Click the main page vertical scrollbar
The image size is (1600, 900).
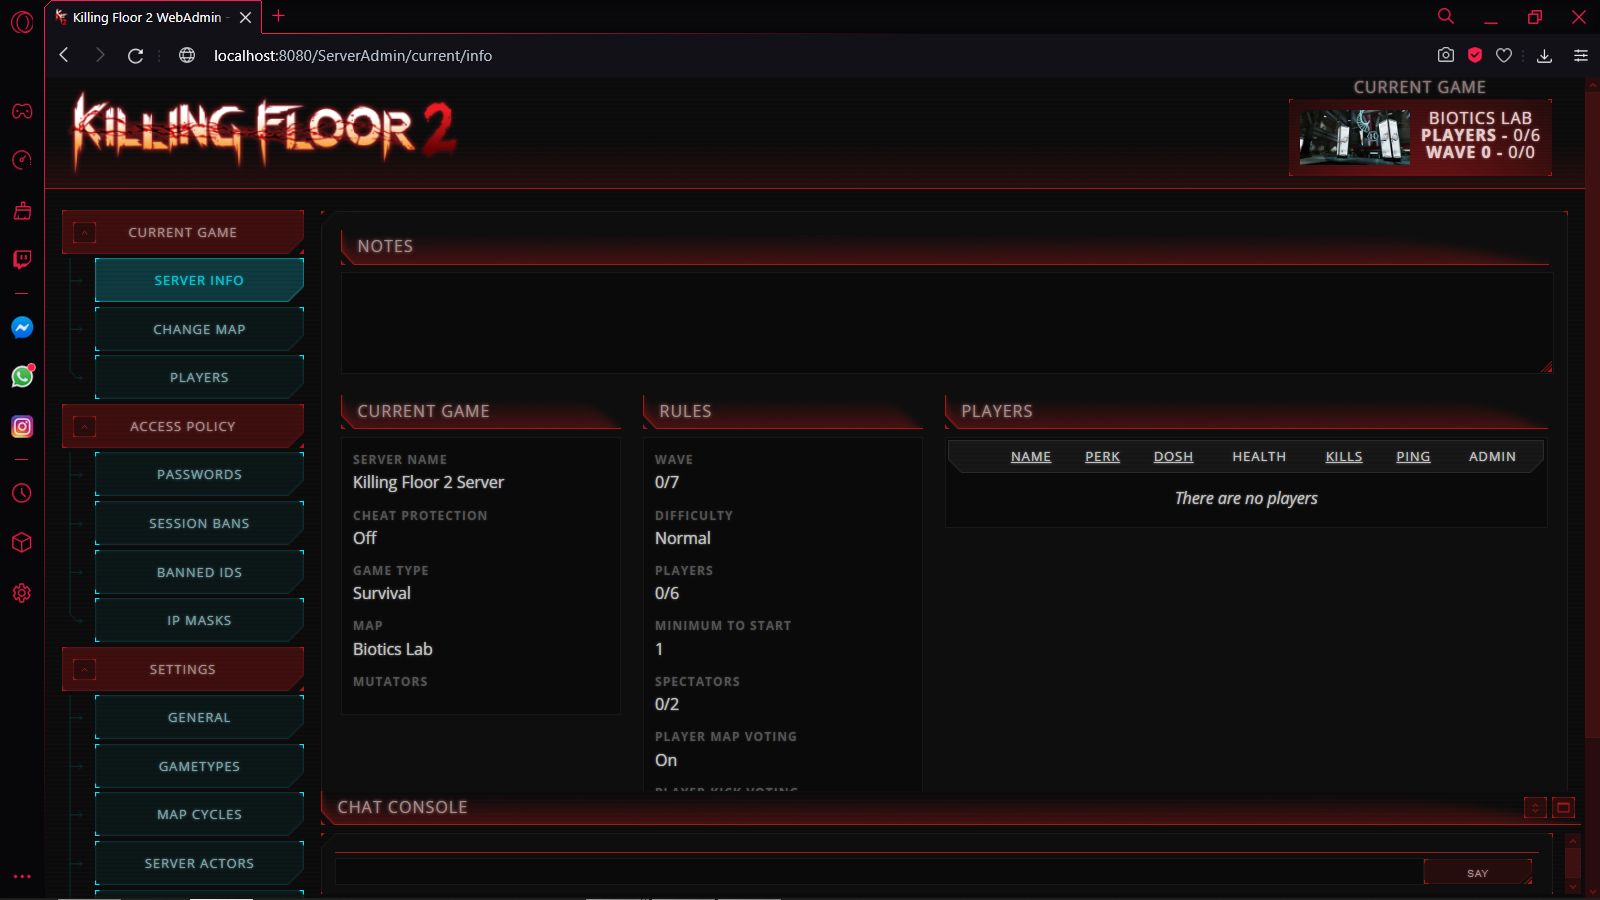pos(1592,415)
